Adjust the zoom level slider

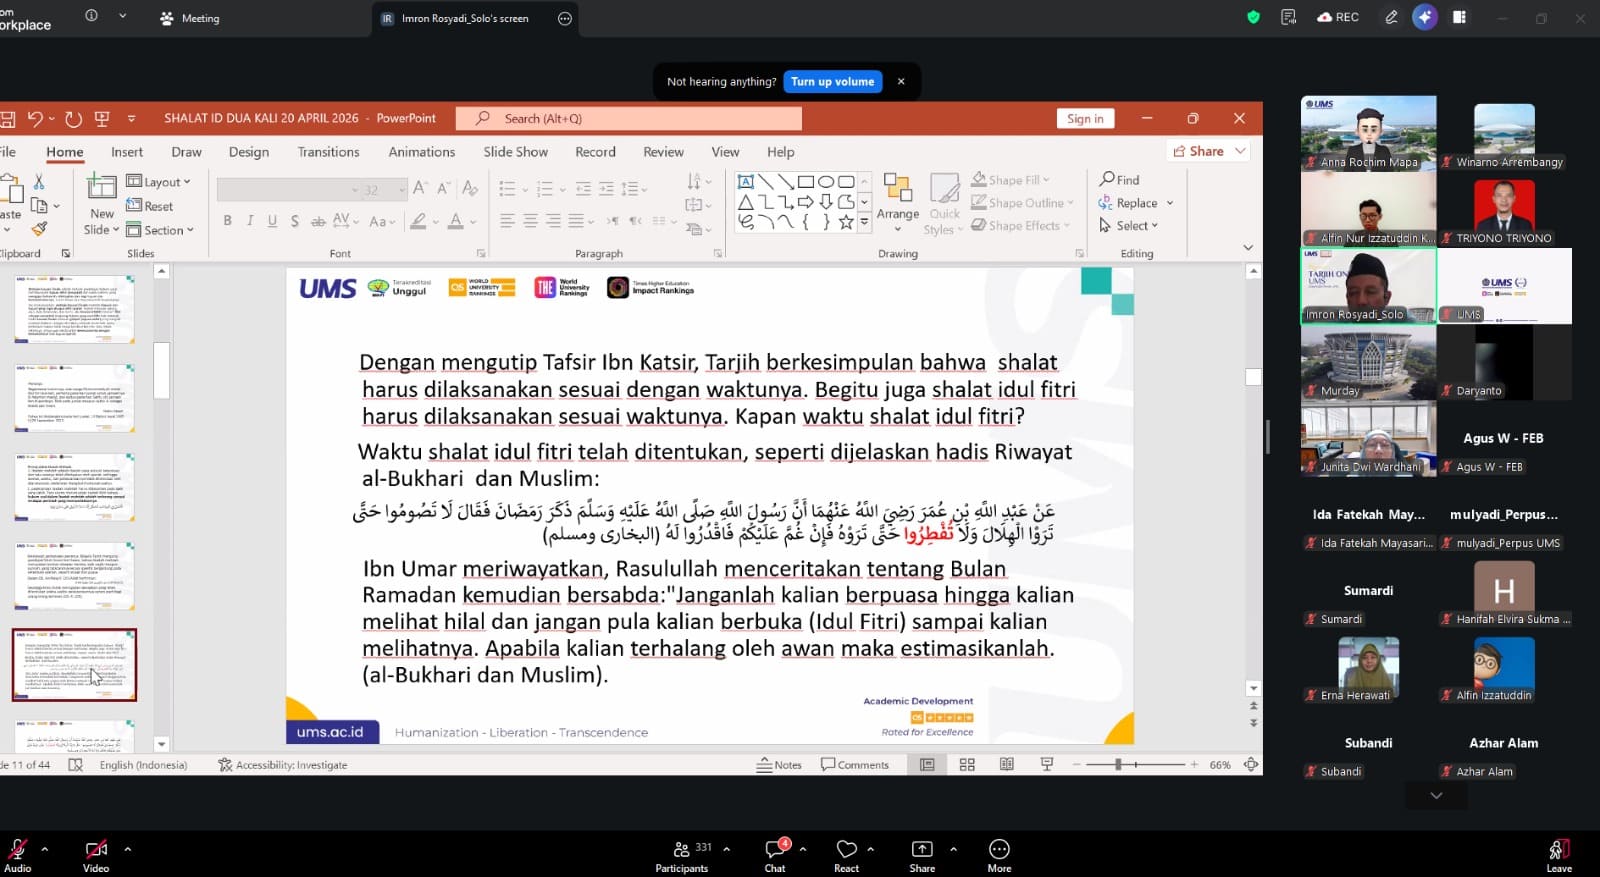point(1135,764)
